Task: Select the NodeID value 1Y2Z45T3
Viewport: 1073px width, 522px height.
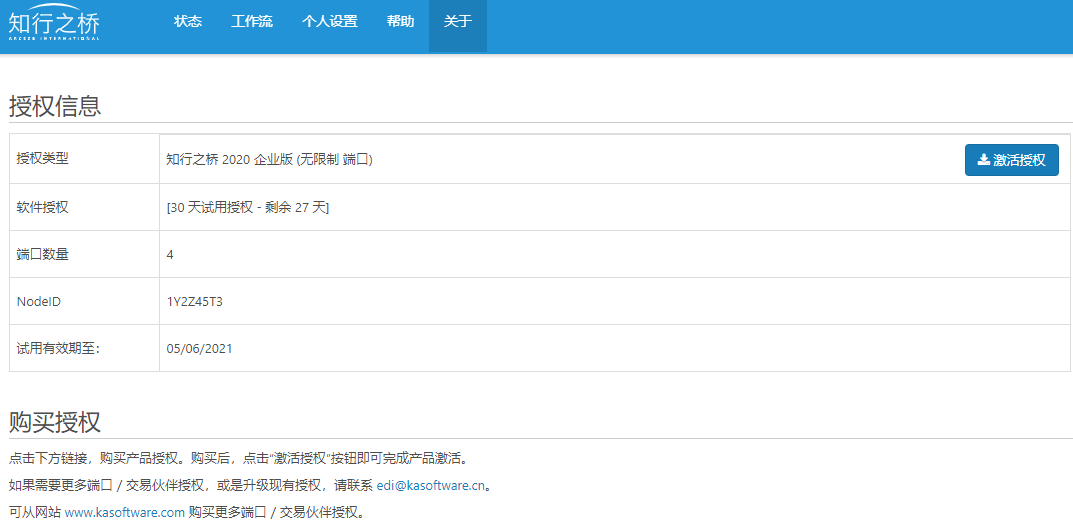Action: [x=194, y=301]
